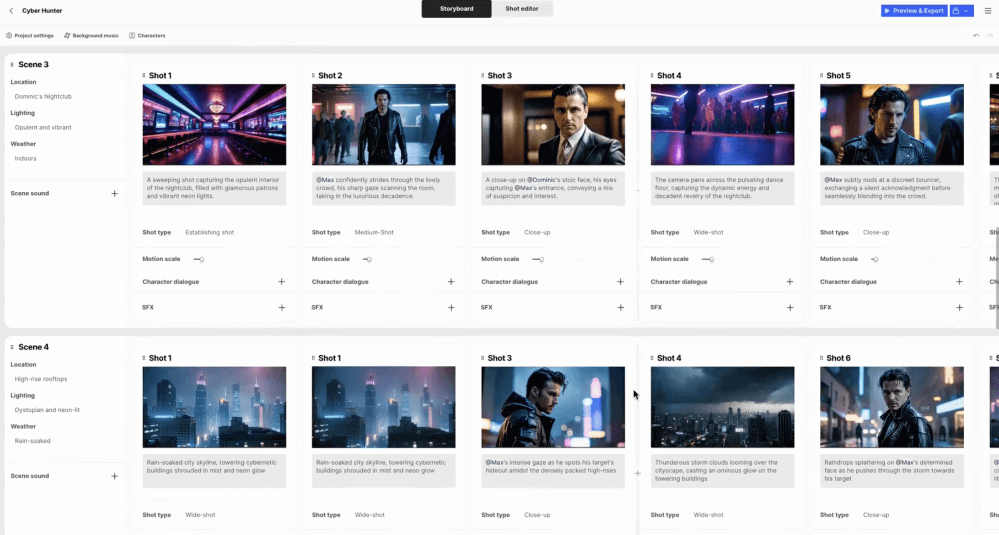Image resolution: width=999 pixels, height=535 pixels.
Task: Switch to the Shot editor tab
Action: pyautogui.click(x=521, y=9)
